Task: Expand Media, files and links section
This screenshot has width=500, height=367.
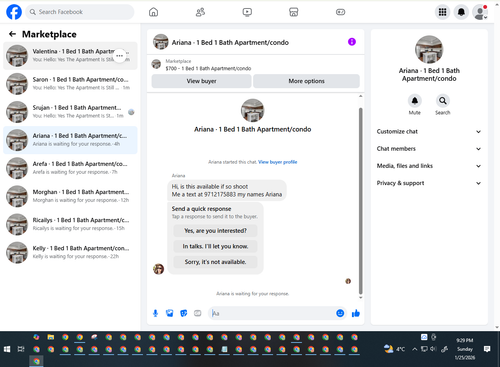Action: point(429,166)
